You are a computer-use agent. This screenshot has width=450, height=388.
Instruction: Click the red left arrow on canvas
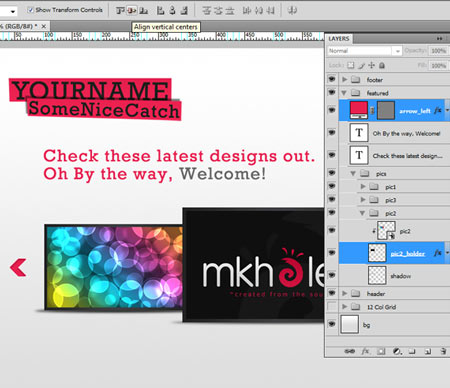coord(18,268)
